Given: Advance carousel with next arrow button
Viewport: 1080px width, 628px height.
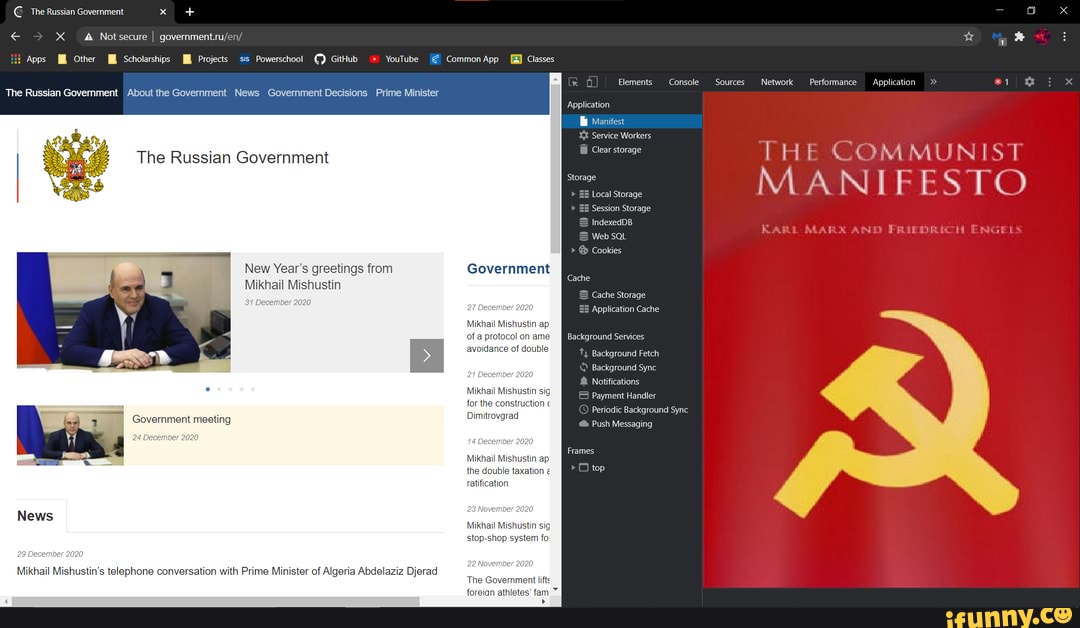Looking at the screenshot, I should (x=427, y=355).
